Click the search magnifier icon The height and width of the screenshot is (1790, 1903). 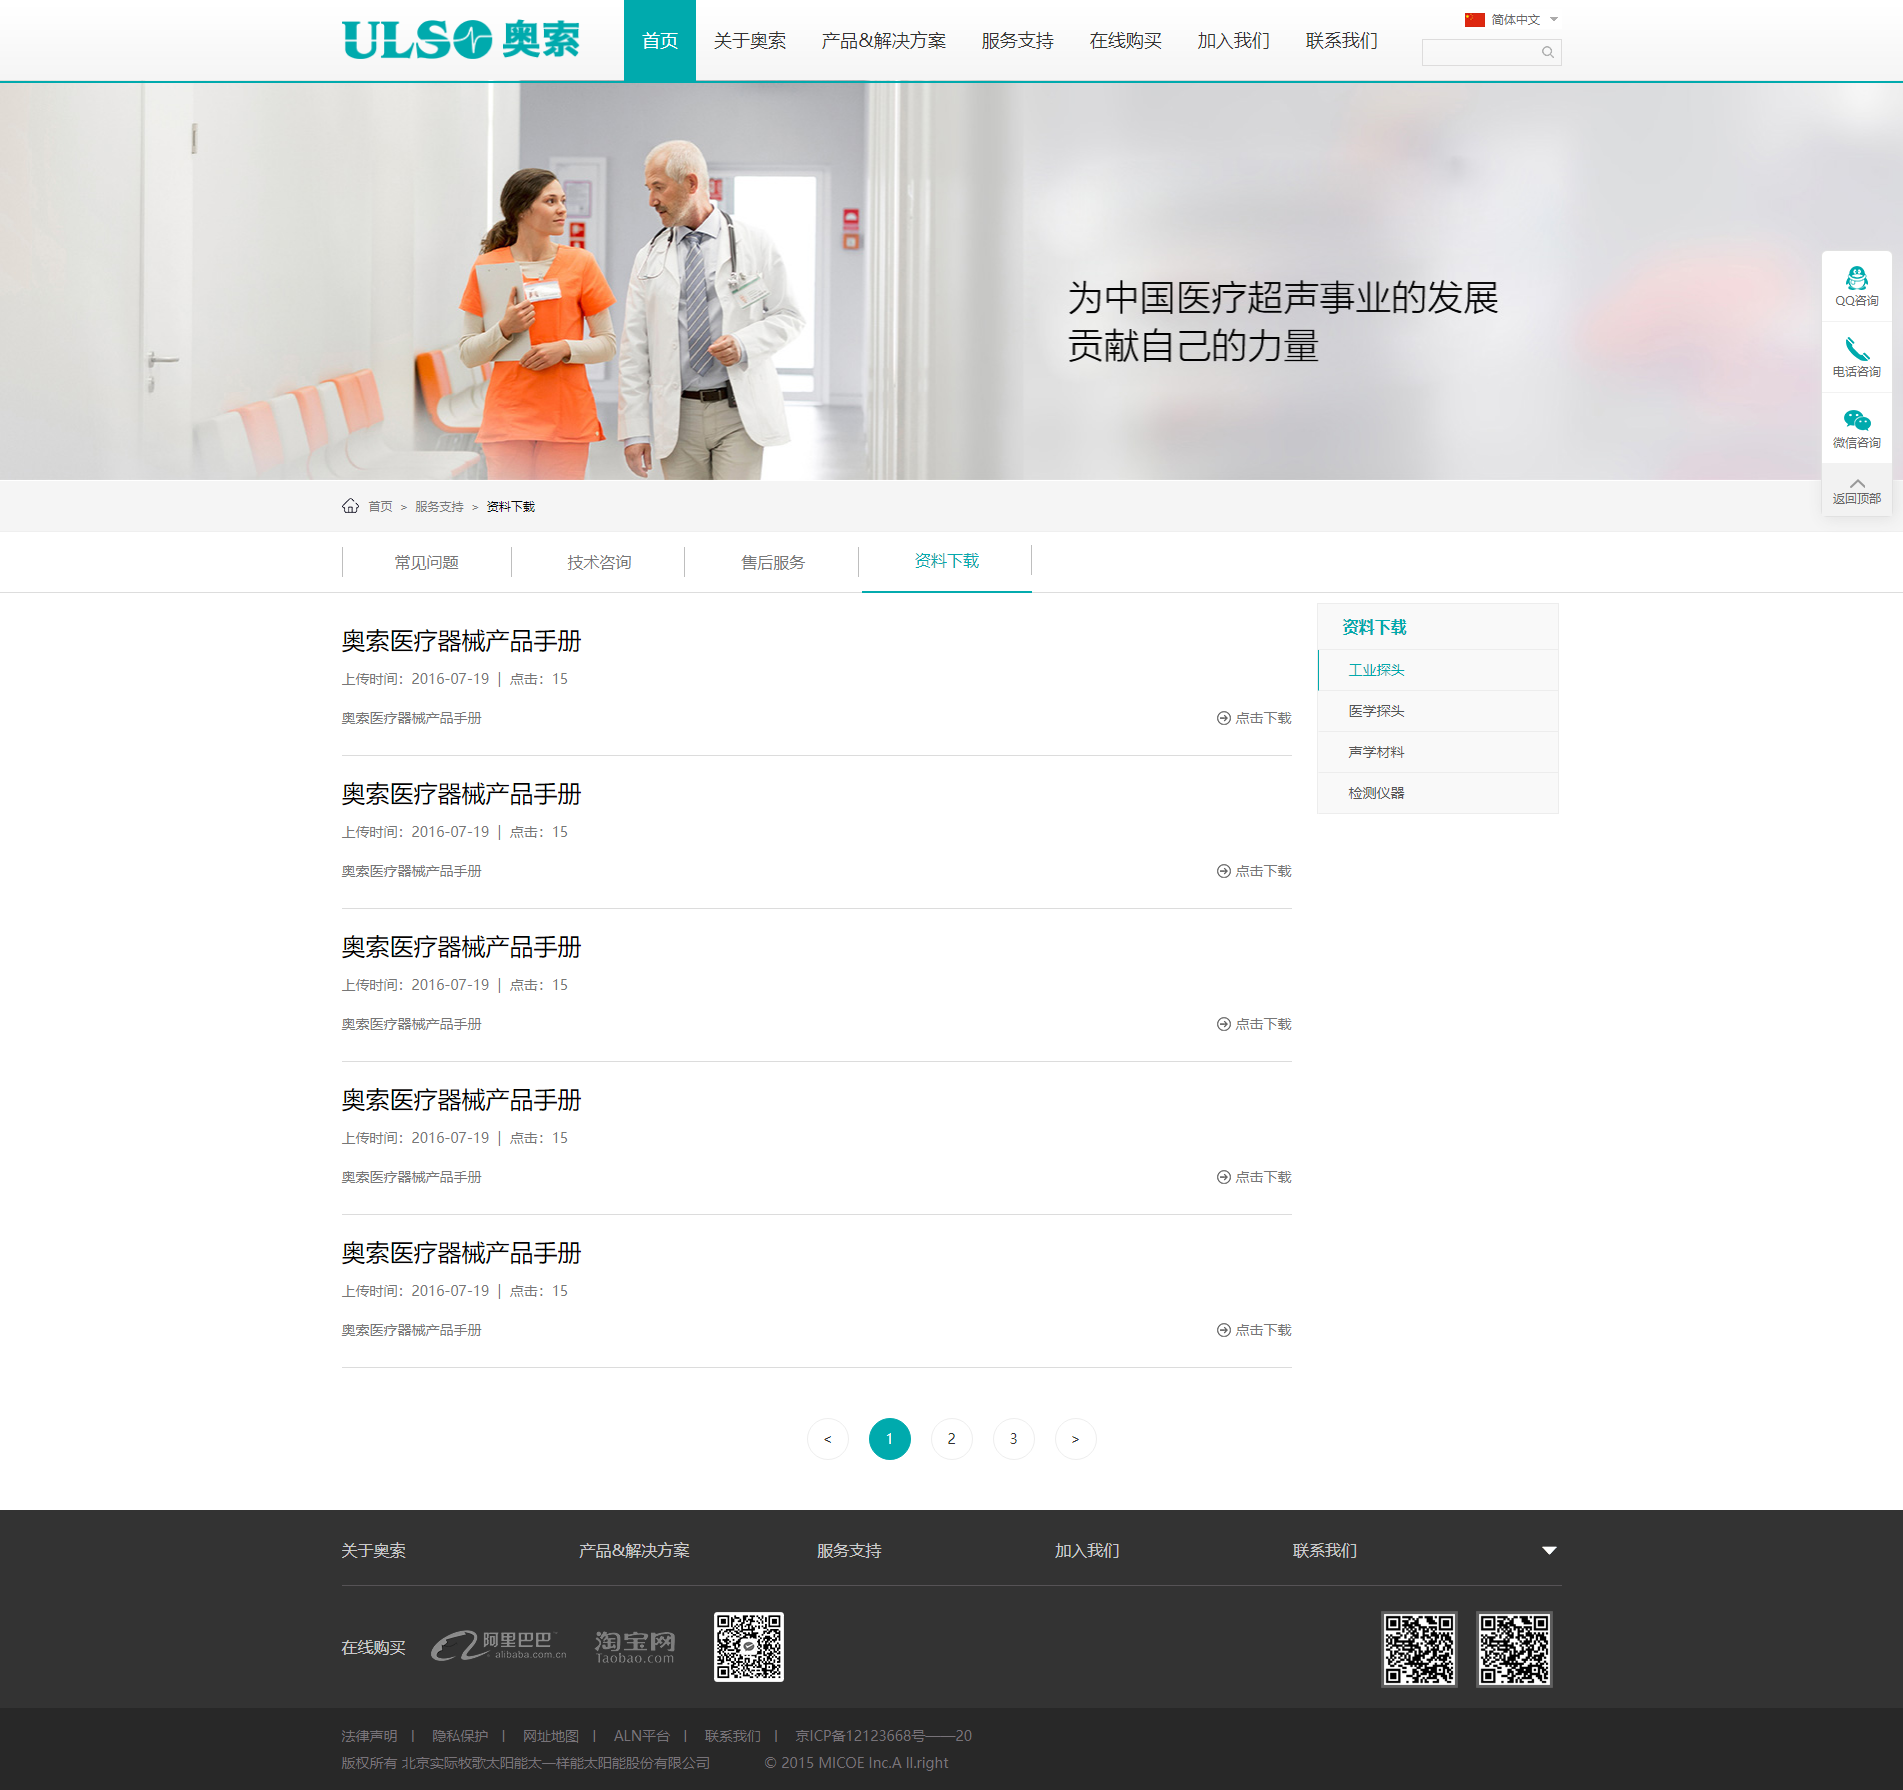(x=1547, y=53)
